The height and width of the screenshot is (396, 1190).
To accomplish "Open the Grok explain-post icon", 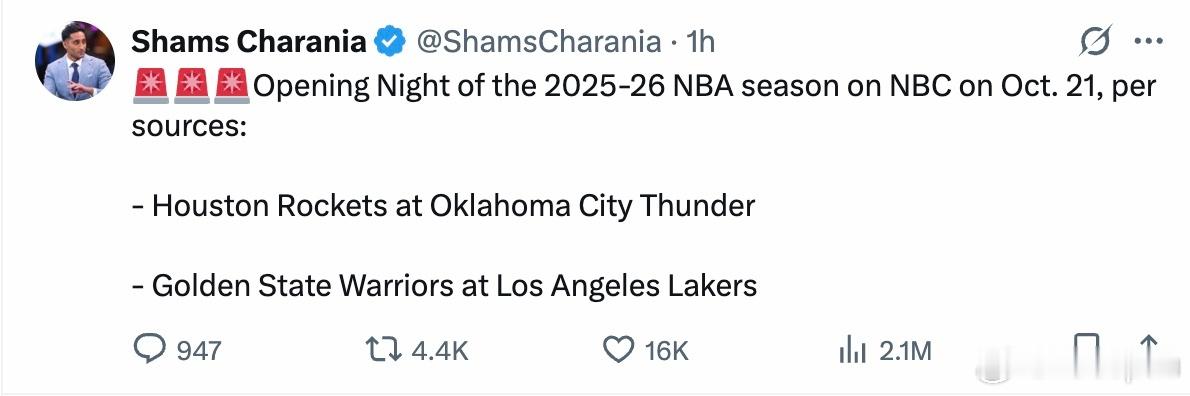I will (1095, 40).
